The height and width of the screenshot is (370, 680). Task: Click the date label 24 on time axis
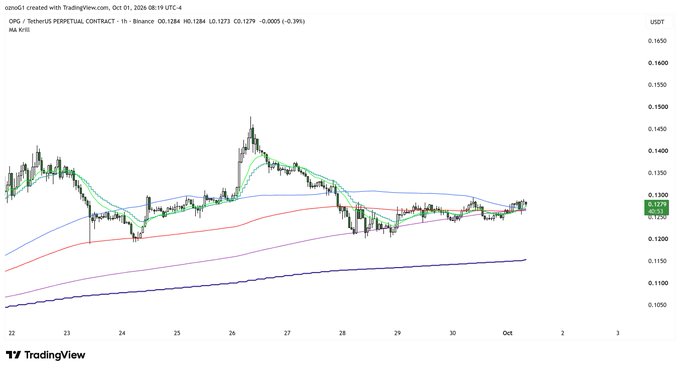[x=122, y=333]
